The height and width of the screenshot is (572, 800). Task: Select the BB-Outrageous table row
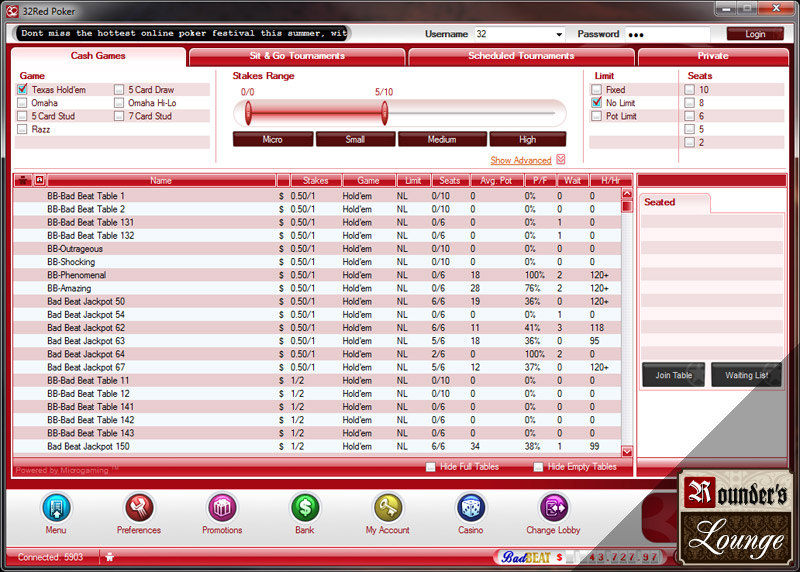pos(317,249)
